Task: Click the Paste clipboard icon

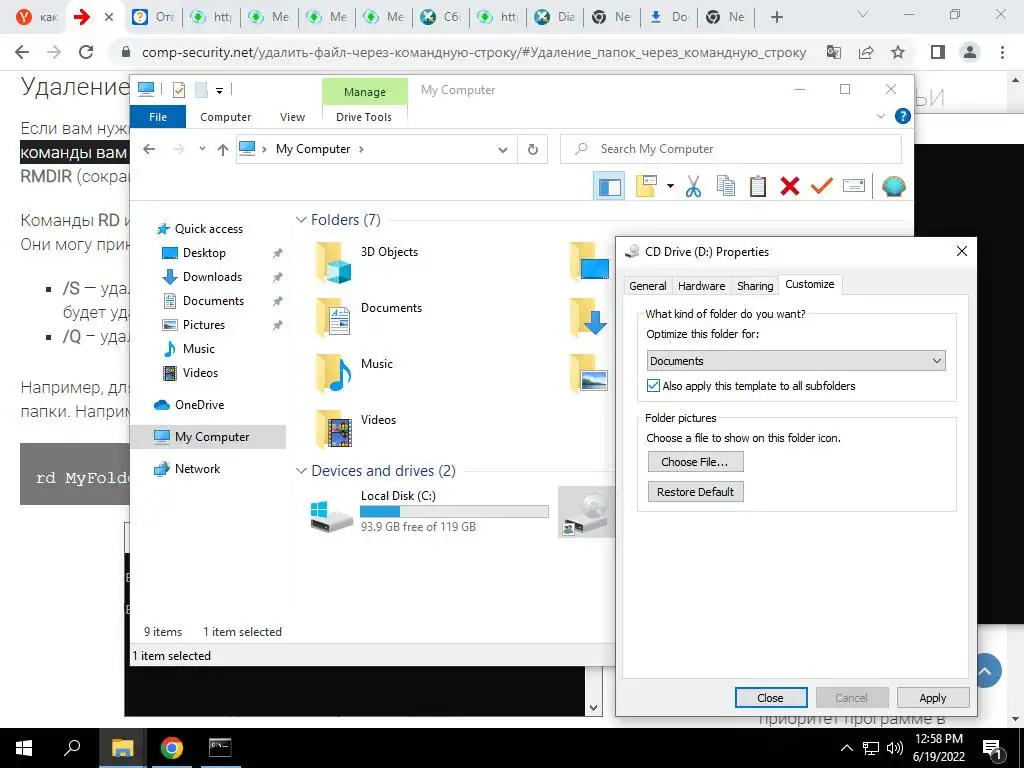Action: 758,187
